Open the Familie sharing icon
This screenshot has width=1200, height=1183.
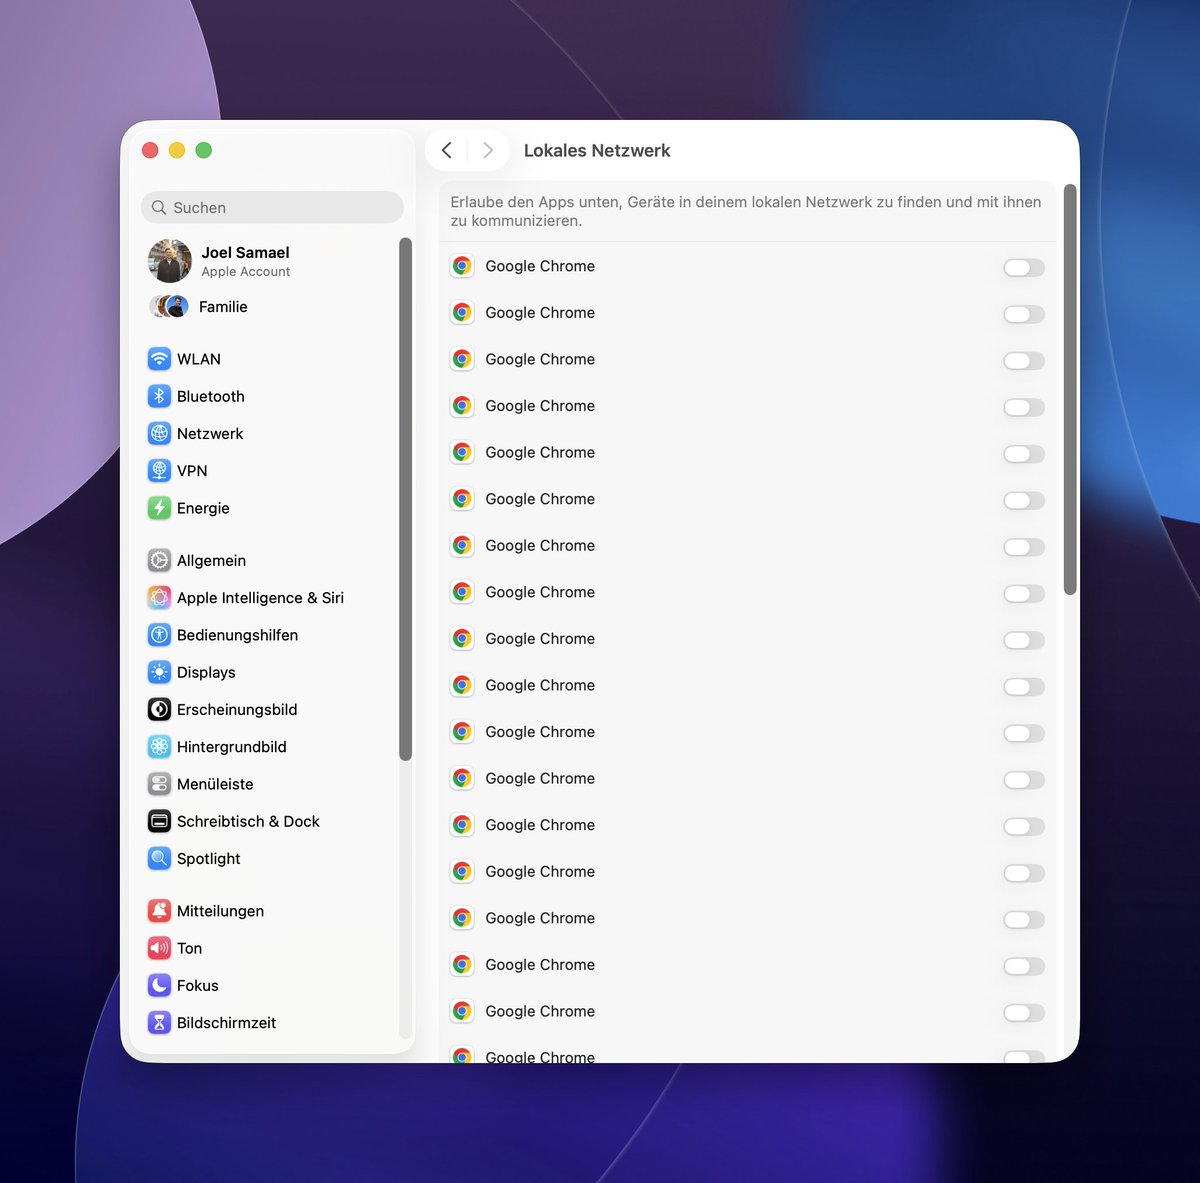tap(169, 306)
